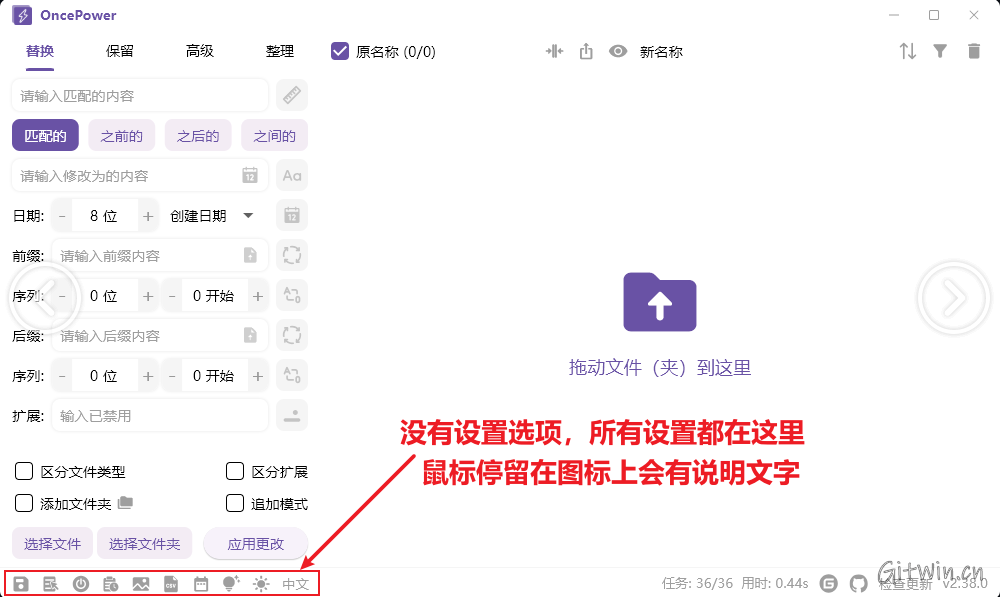Toggle the eye preview icon beside 新名称
Screen dimensions: 1000x597
tap(618, 51)
